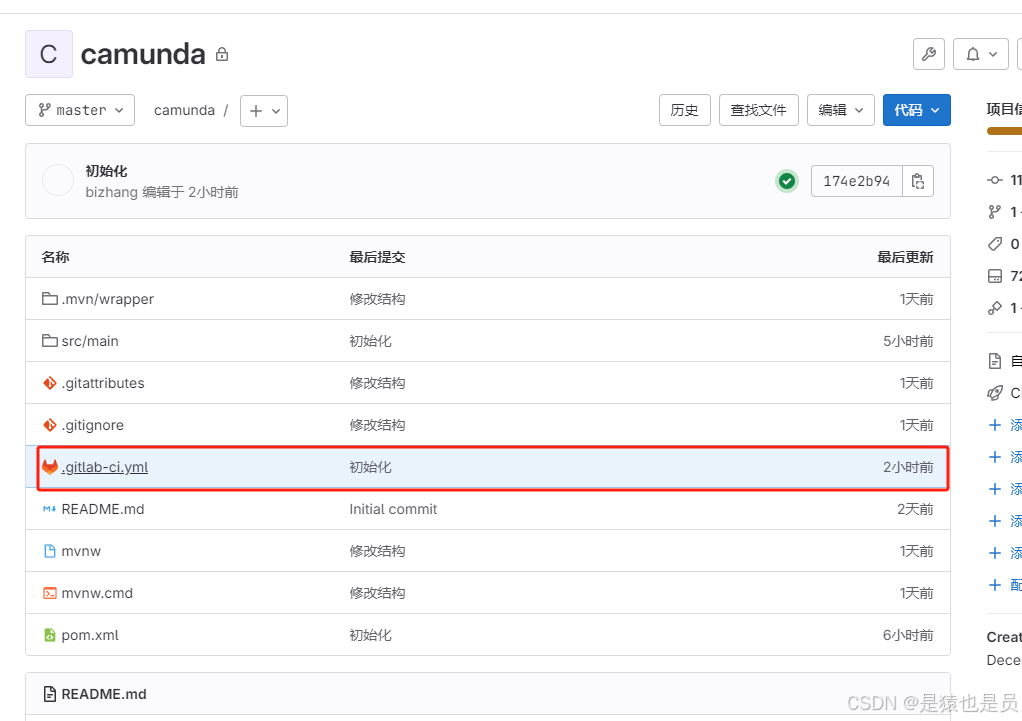Screen dimensions: 1022x721
Task: Click the GitLab fox icon beside .gitlab-ci.yml
Action: click(48, 466)
